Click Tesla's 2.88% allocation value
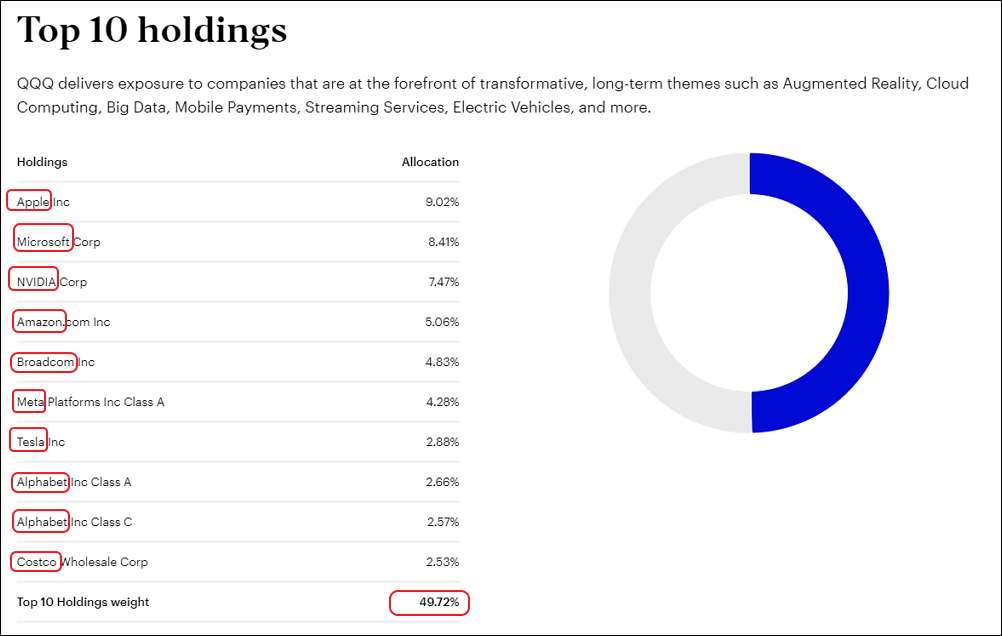 pyautogui.click(x=442, y=442)
